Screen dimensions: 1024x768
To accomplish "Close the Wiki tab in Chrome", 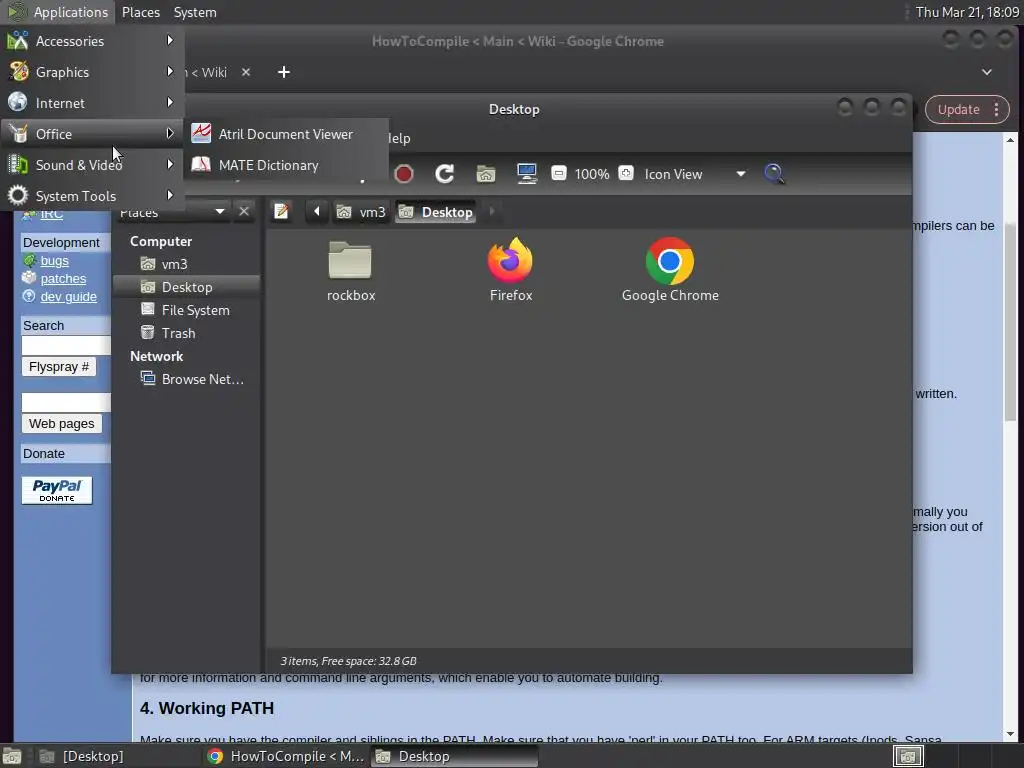I will [246, 72].
